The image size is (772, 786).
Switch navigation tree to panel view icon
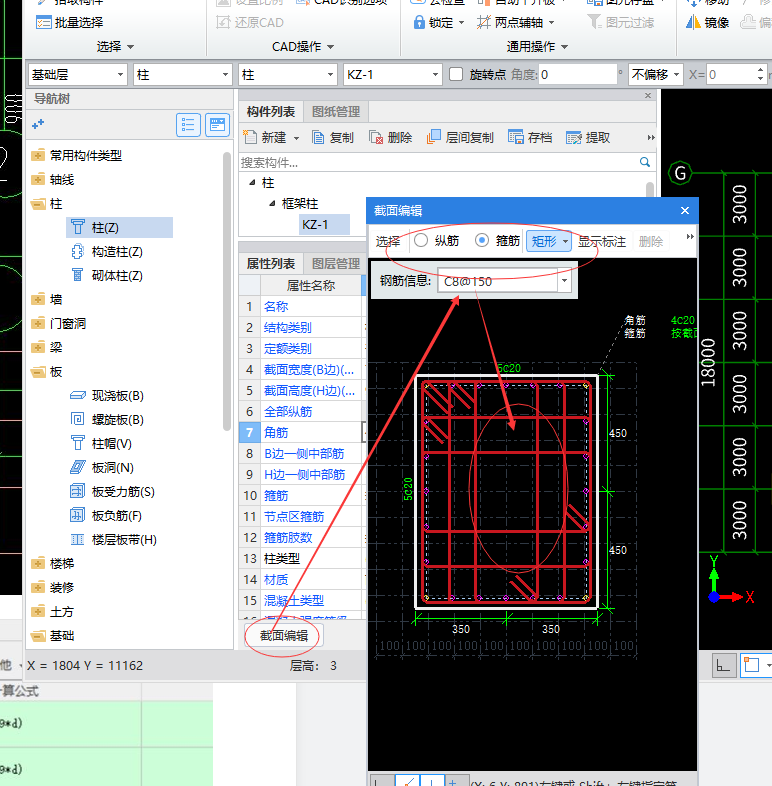click(x=218, y=125)
